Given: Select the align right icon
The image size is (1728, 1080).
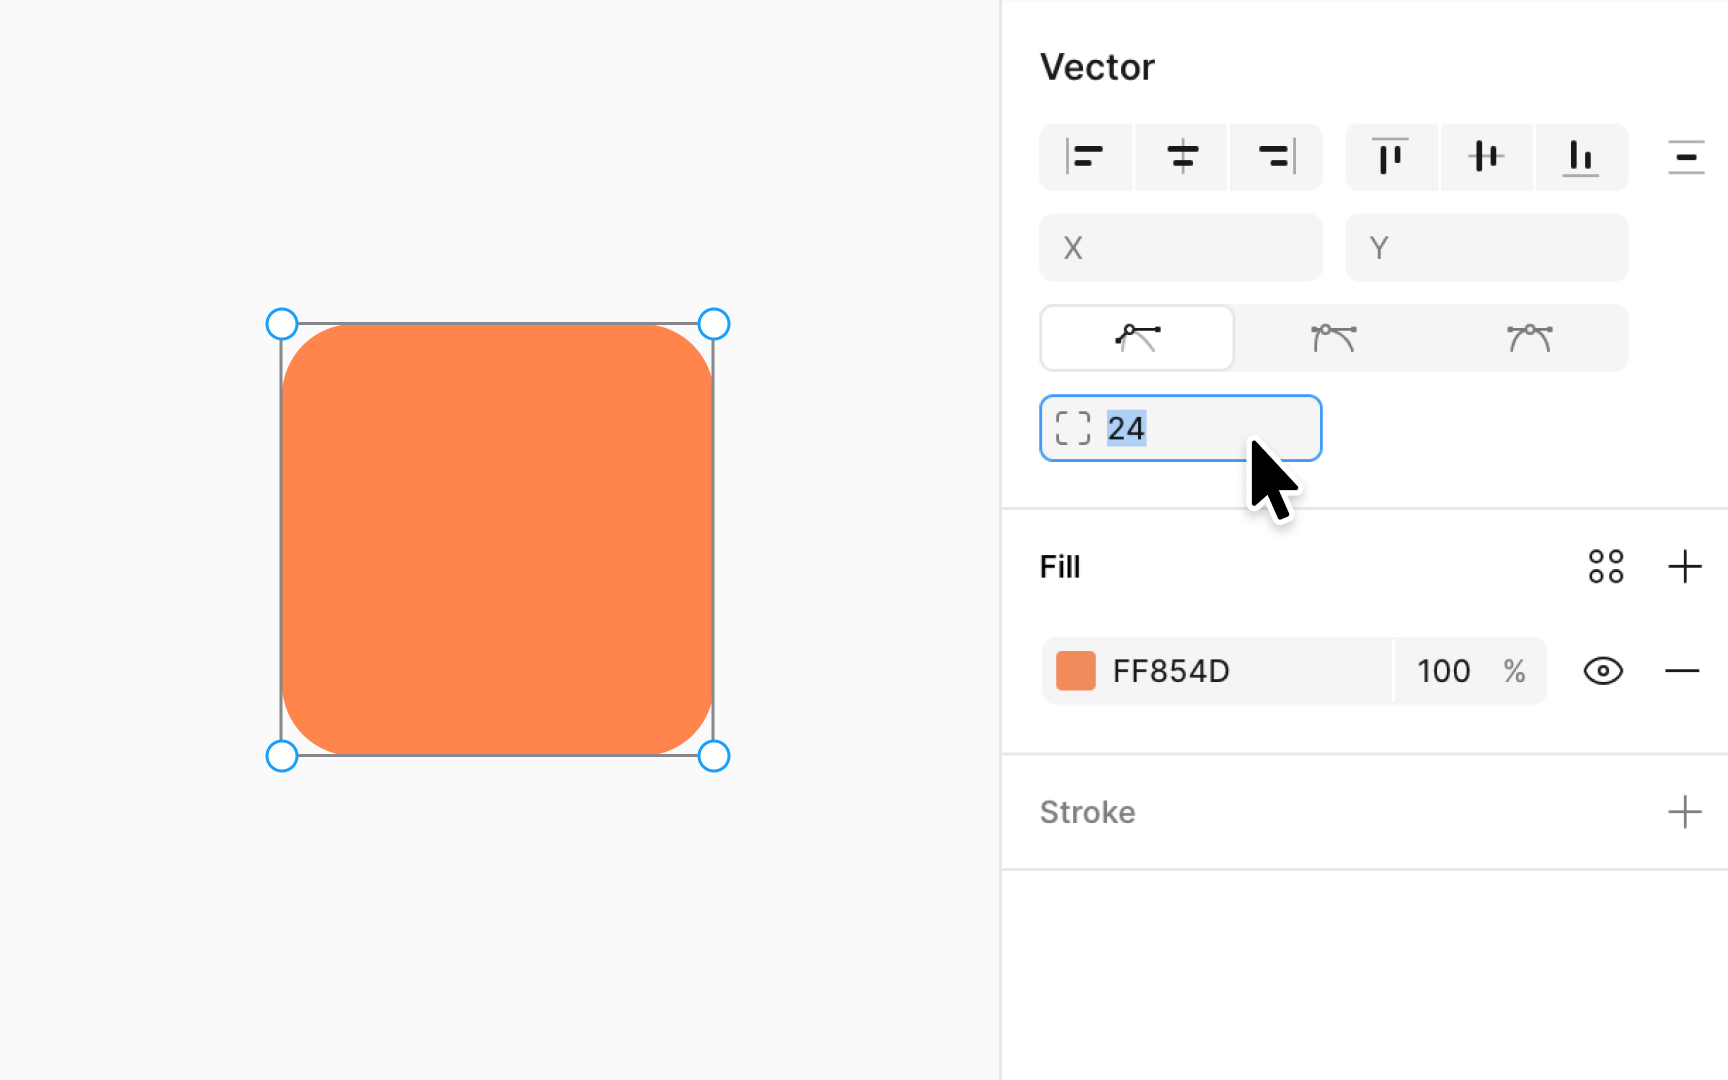Looking at the screenshot, I should (1275, 157).
